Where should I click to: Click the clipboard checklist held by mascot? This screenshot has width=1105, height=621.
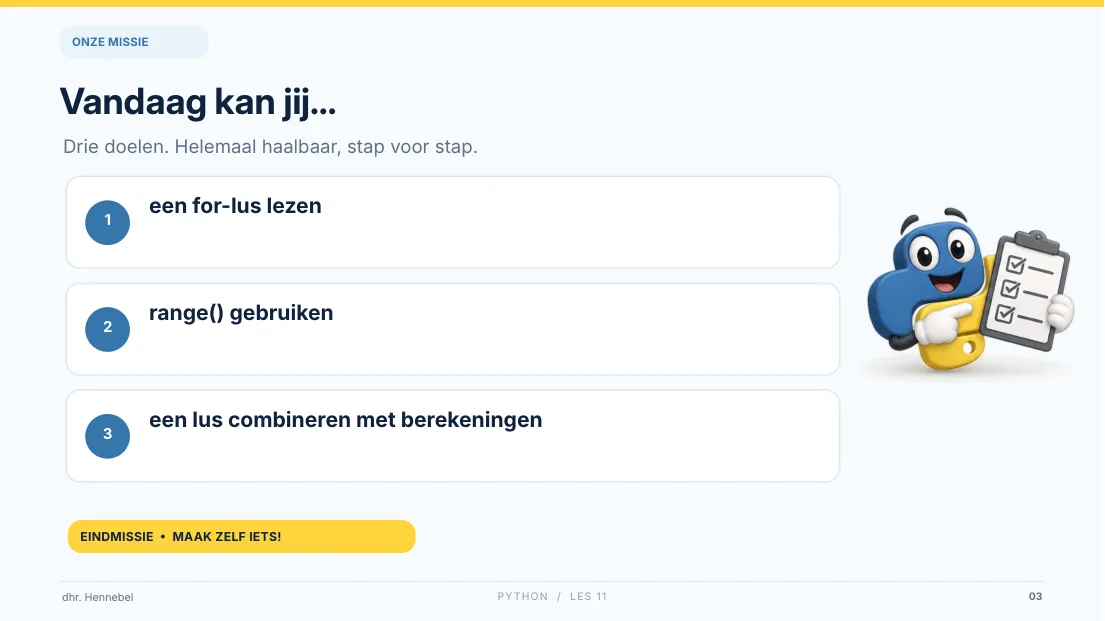(x=1026, y=290)
